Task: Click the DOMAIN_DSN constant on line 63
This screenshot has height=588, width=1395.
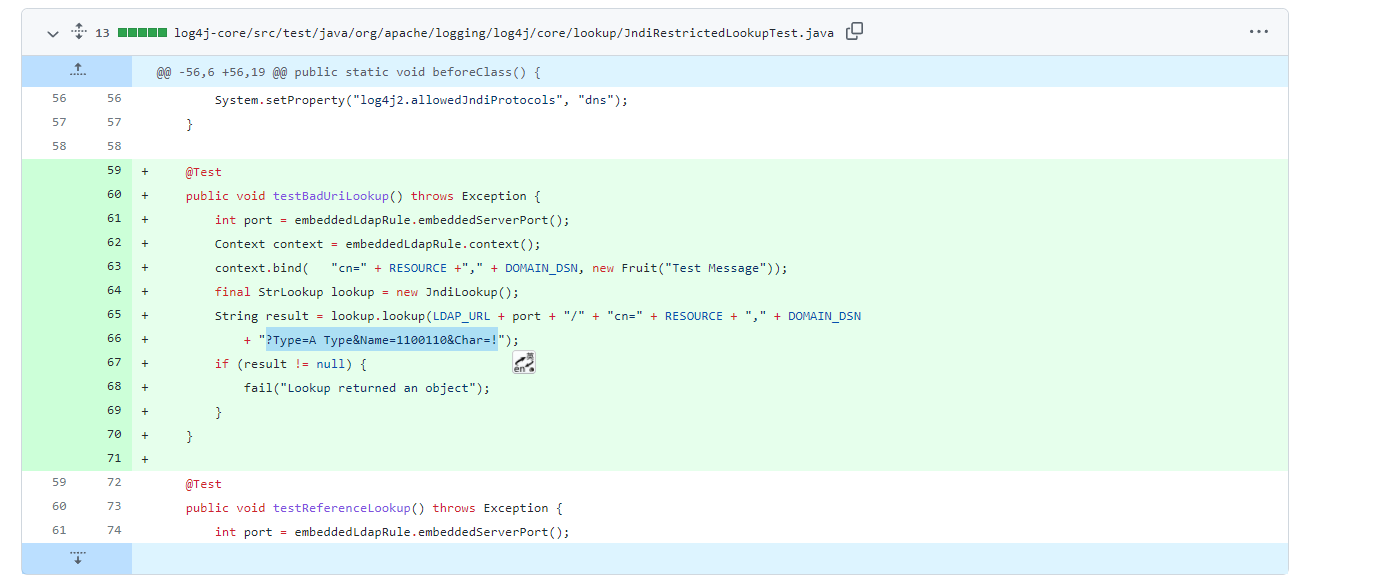Action: coord(541,268)
